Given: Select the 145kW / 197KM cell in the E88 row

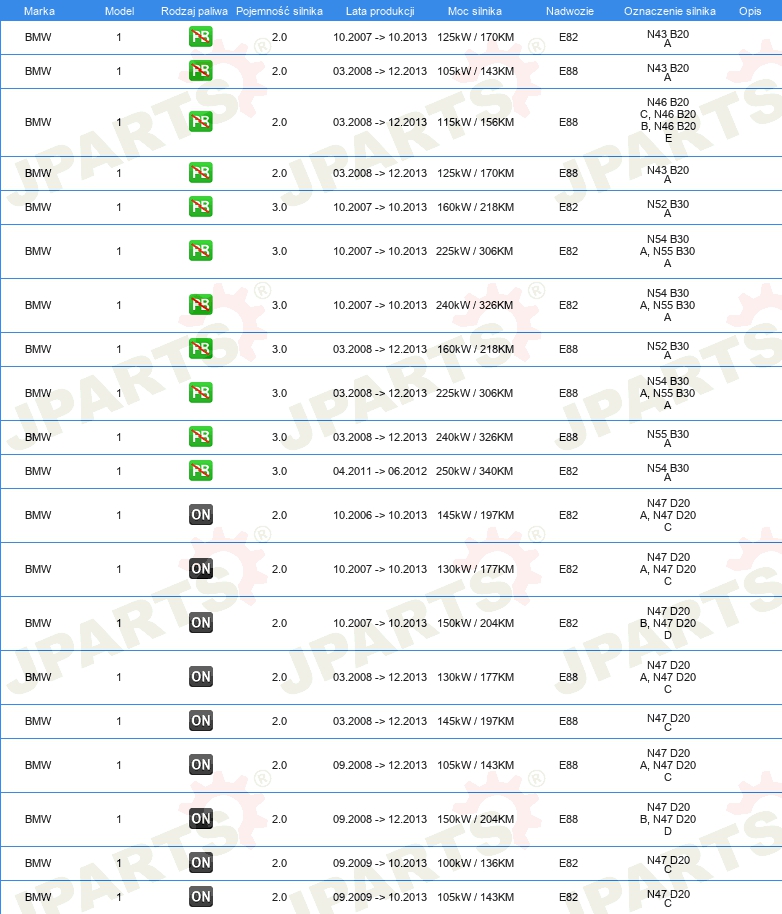Looking at the screenshot, I should (x=475, y=721).
